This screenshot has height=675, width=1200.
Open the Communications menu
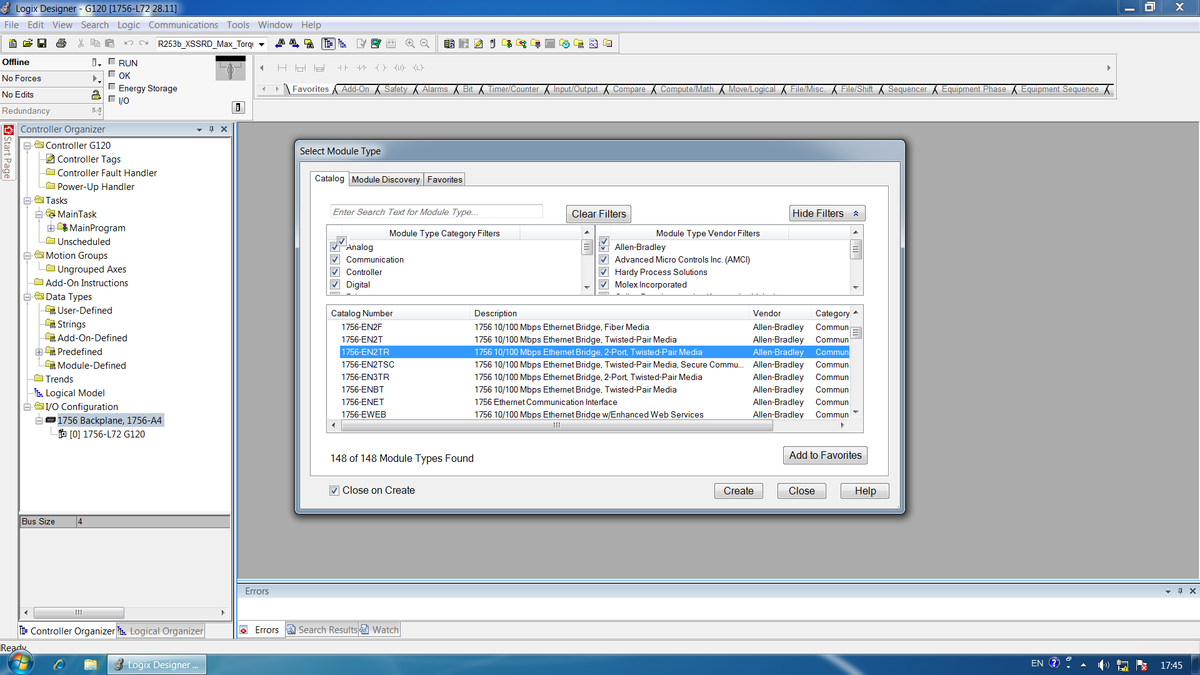[x=183, y=25]
